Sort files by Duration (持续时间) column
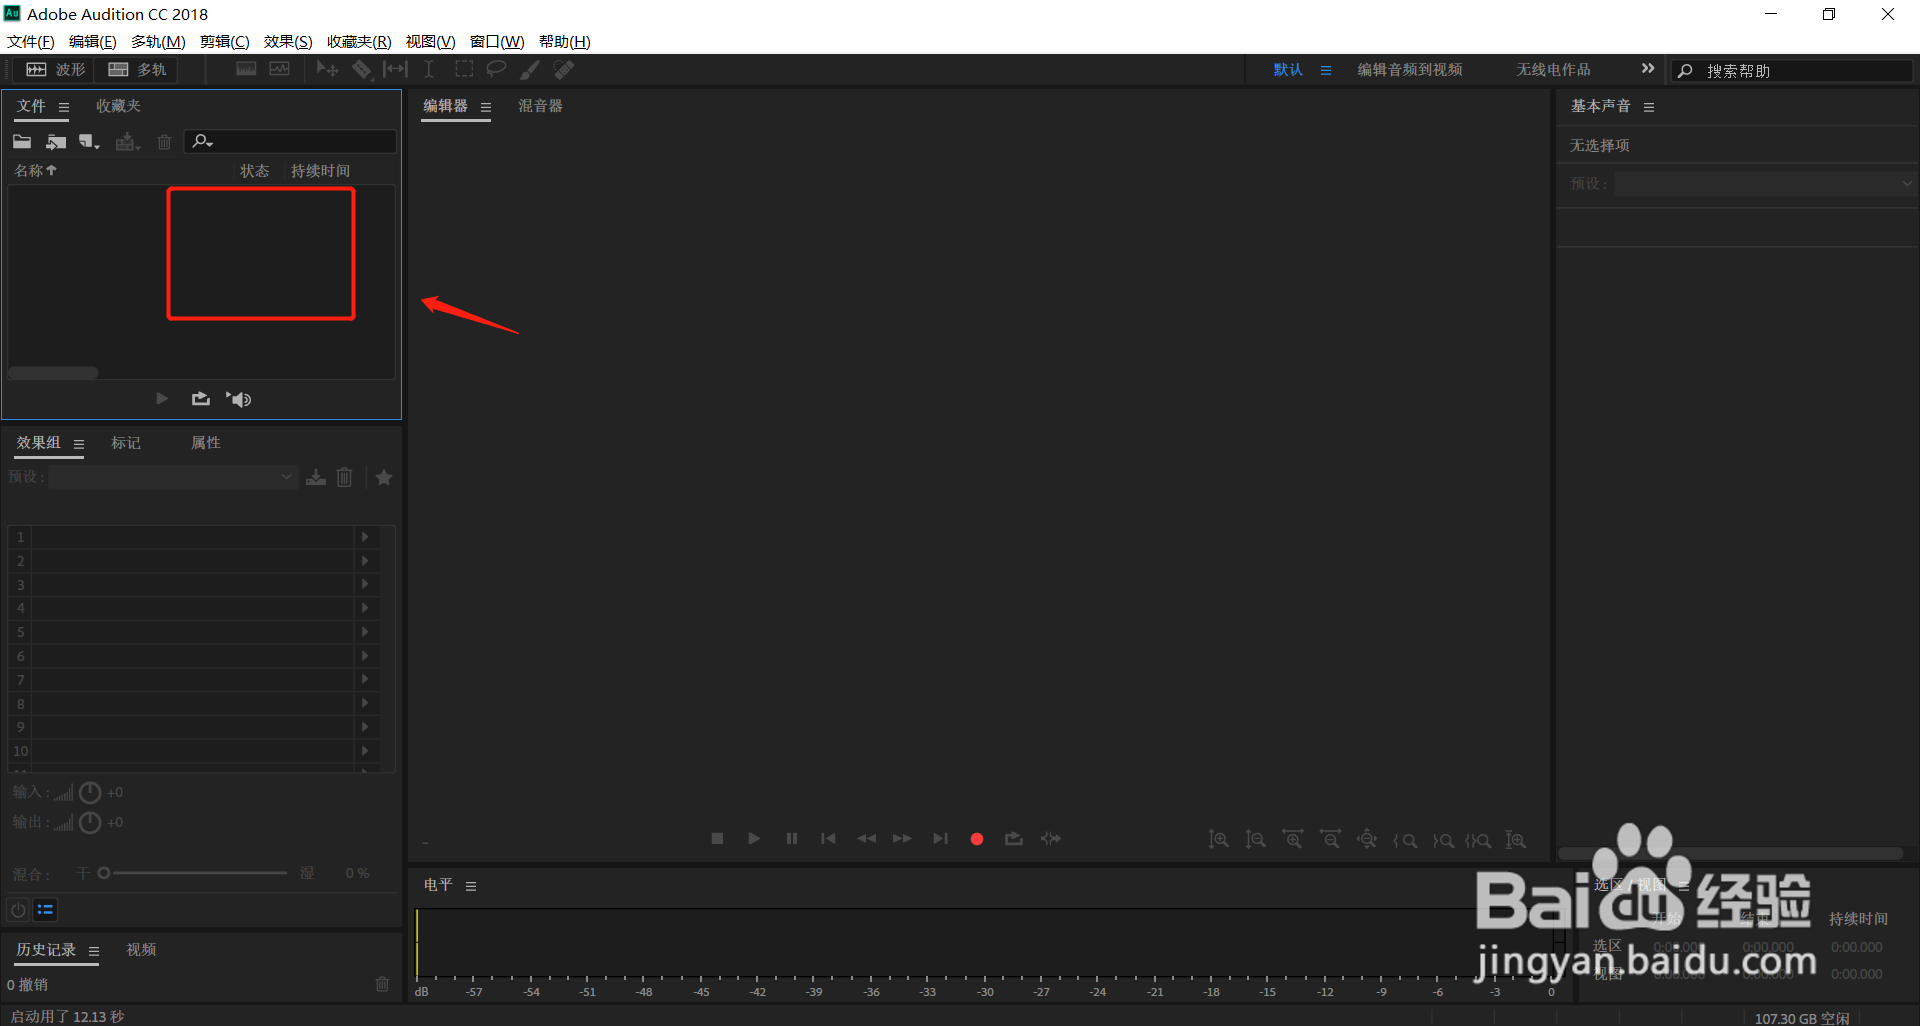 click(320, 171)
